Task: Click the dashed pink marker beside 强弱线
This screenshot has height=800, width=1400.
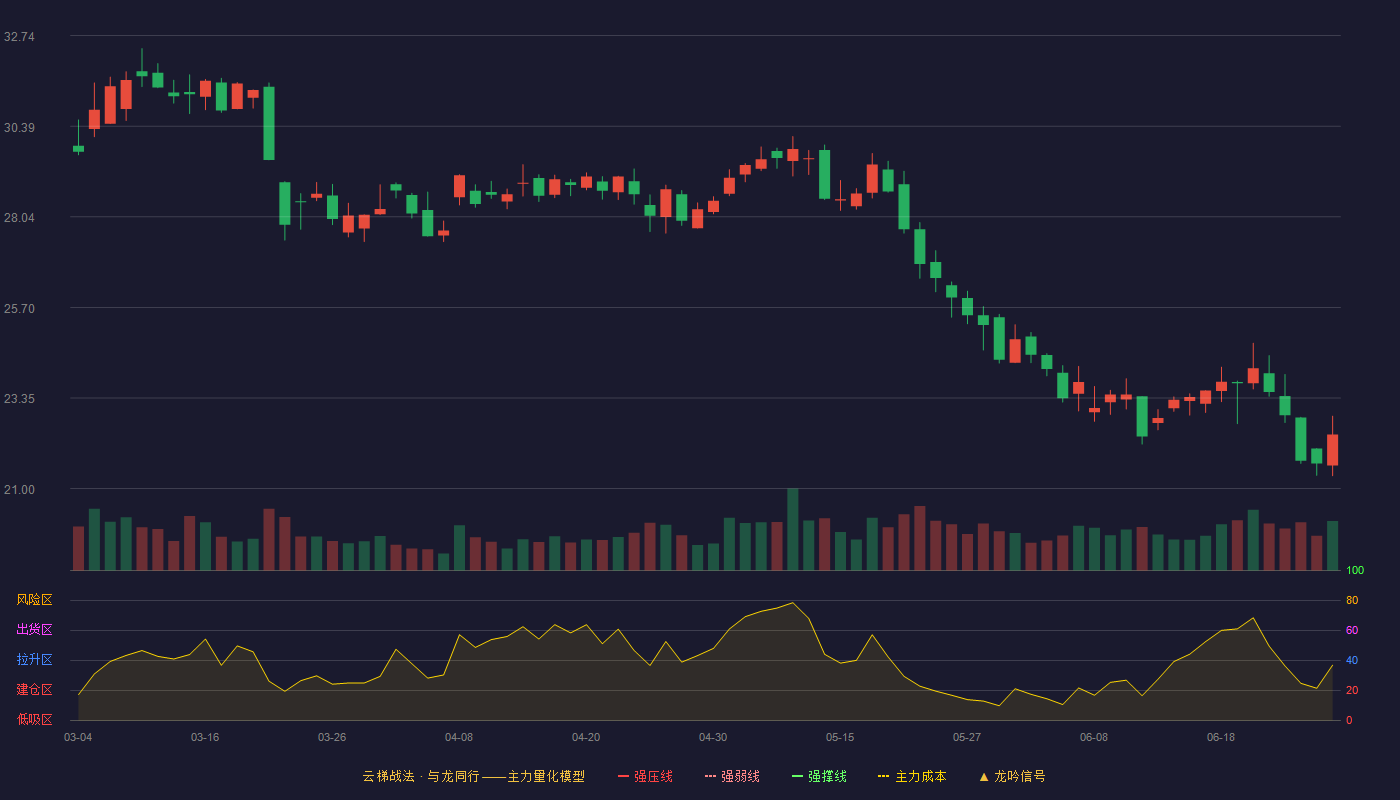Action: tap(710, 776)
